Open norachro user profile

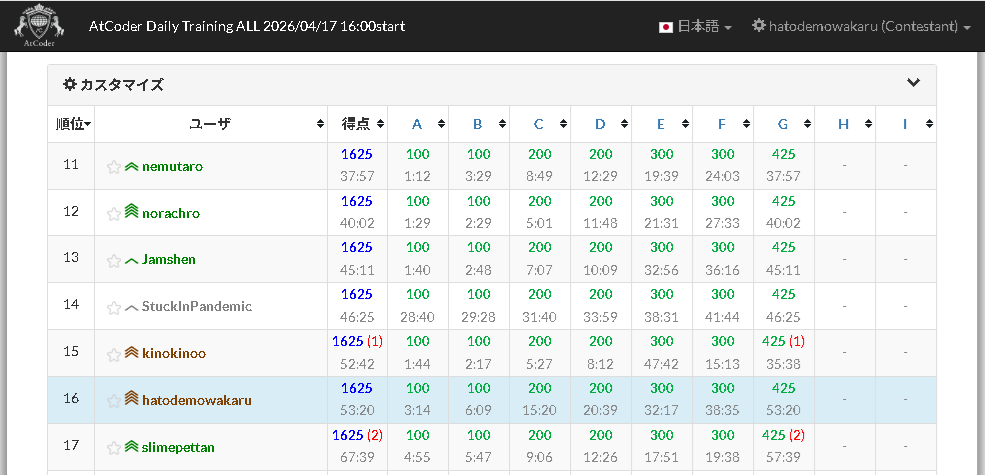[171, 214]
